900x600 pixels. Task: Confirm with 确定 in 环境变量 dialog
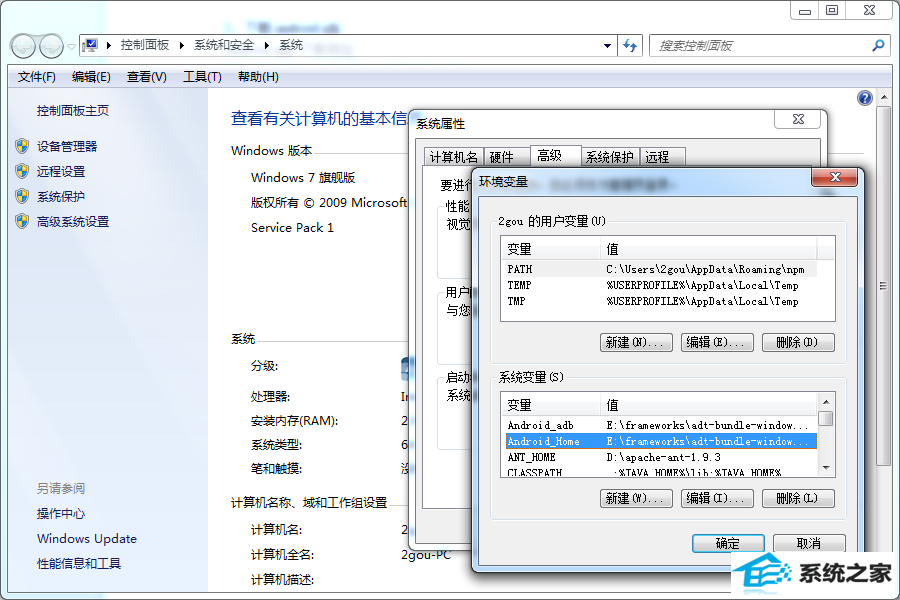[728, 543]
